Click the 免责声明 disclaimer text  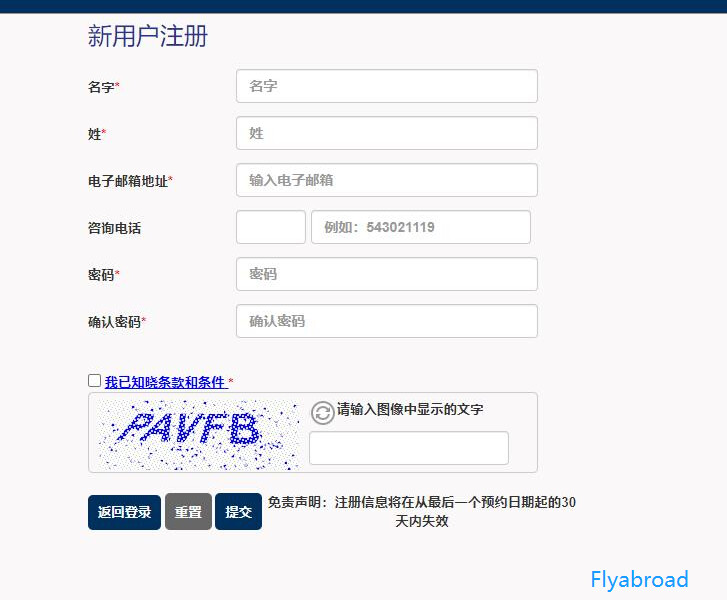pyautogui.click(x=421, y=511)
